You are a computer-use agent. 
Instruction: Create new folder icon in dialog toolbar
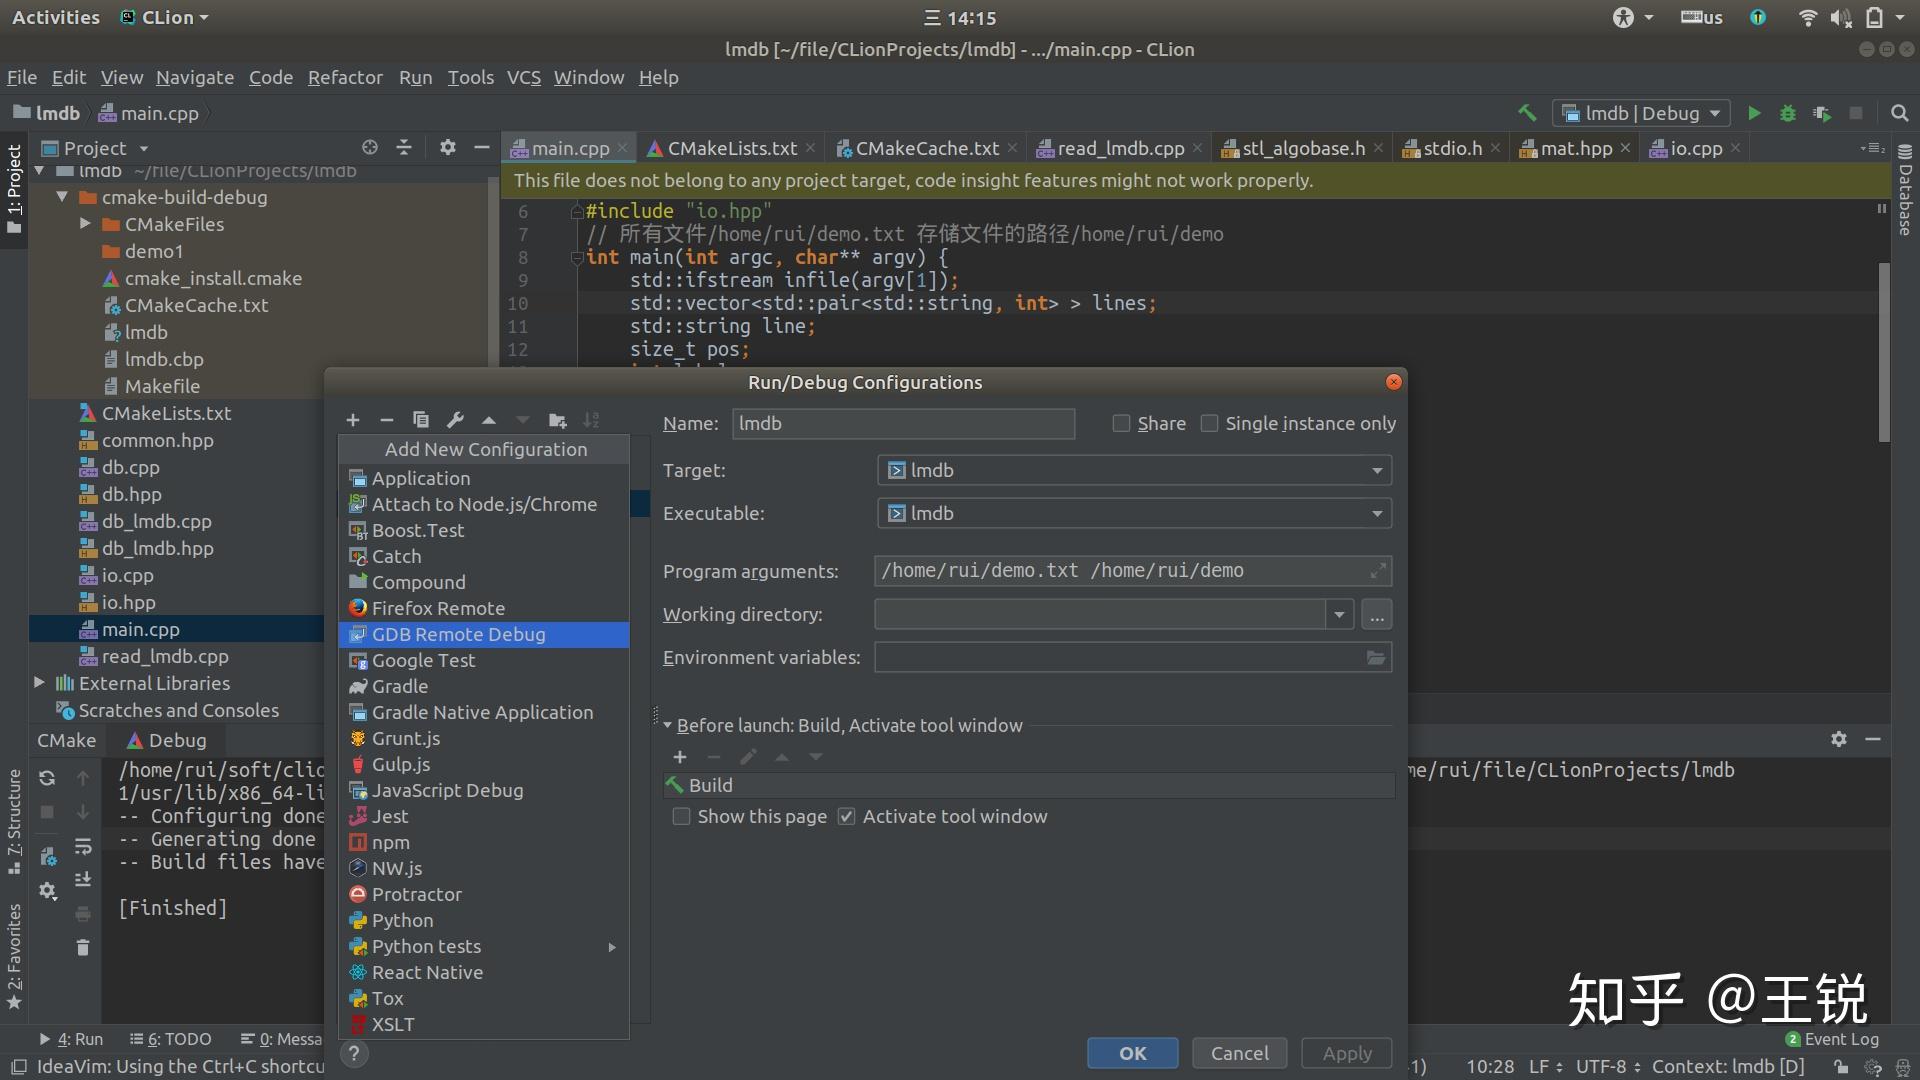tap(557, 420)
